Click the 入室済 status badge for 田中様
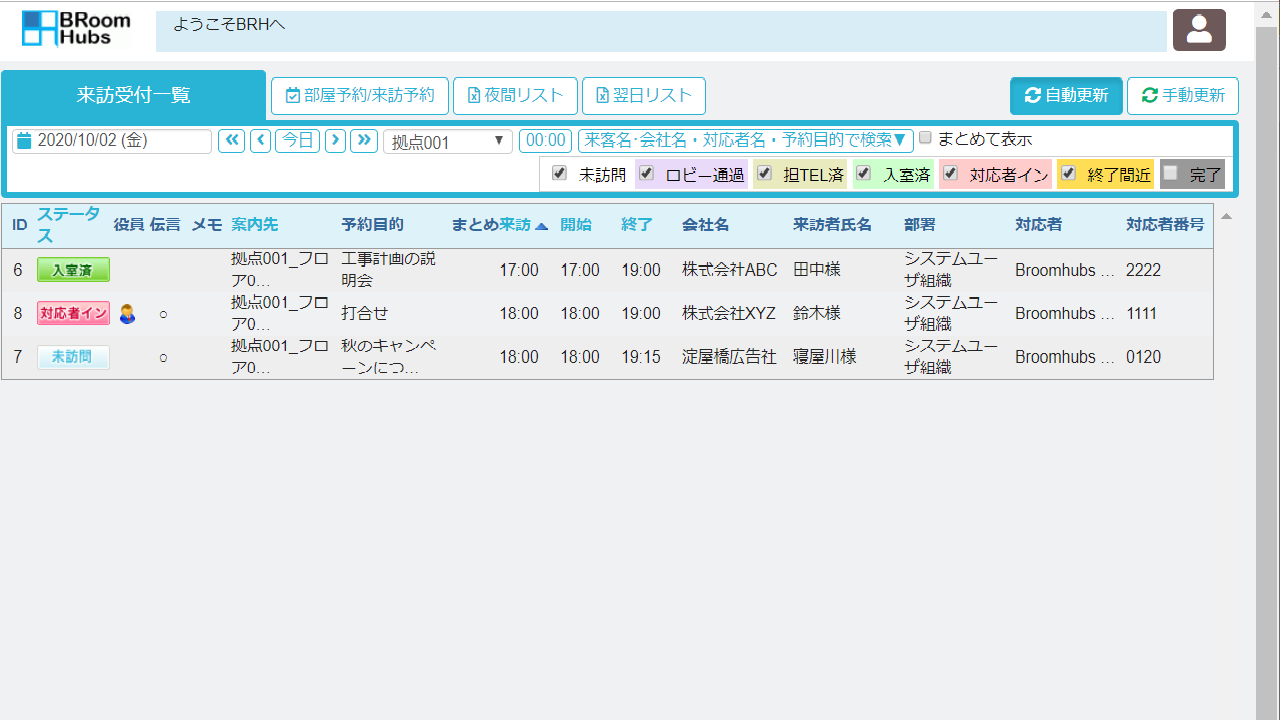Image resolution: width=1280 pixels, height=720 pixels. tap(73, 270)
